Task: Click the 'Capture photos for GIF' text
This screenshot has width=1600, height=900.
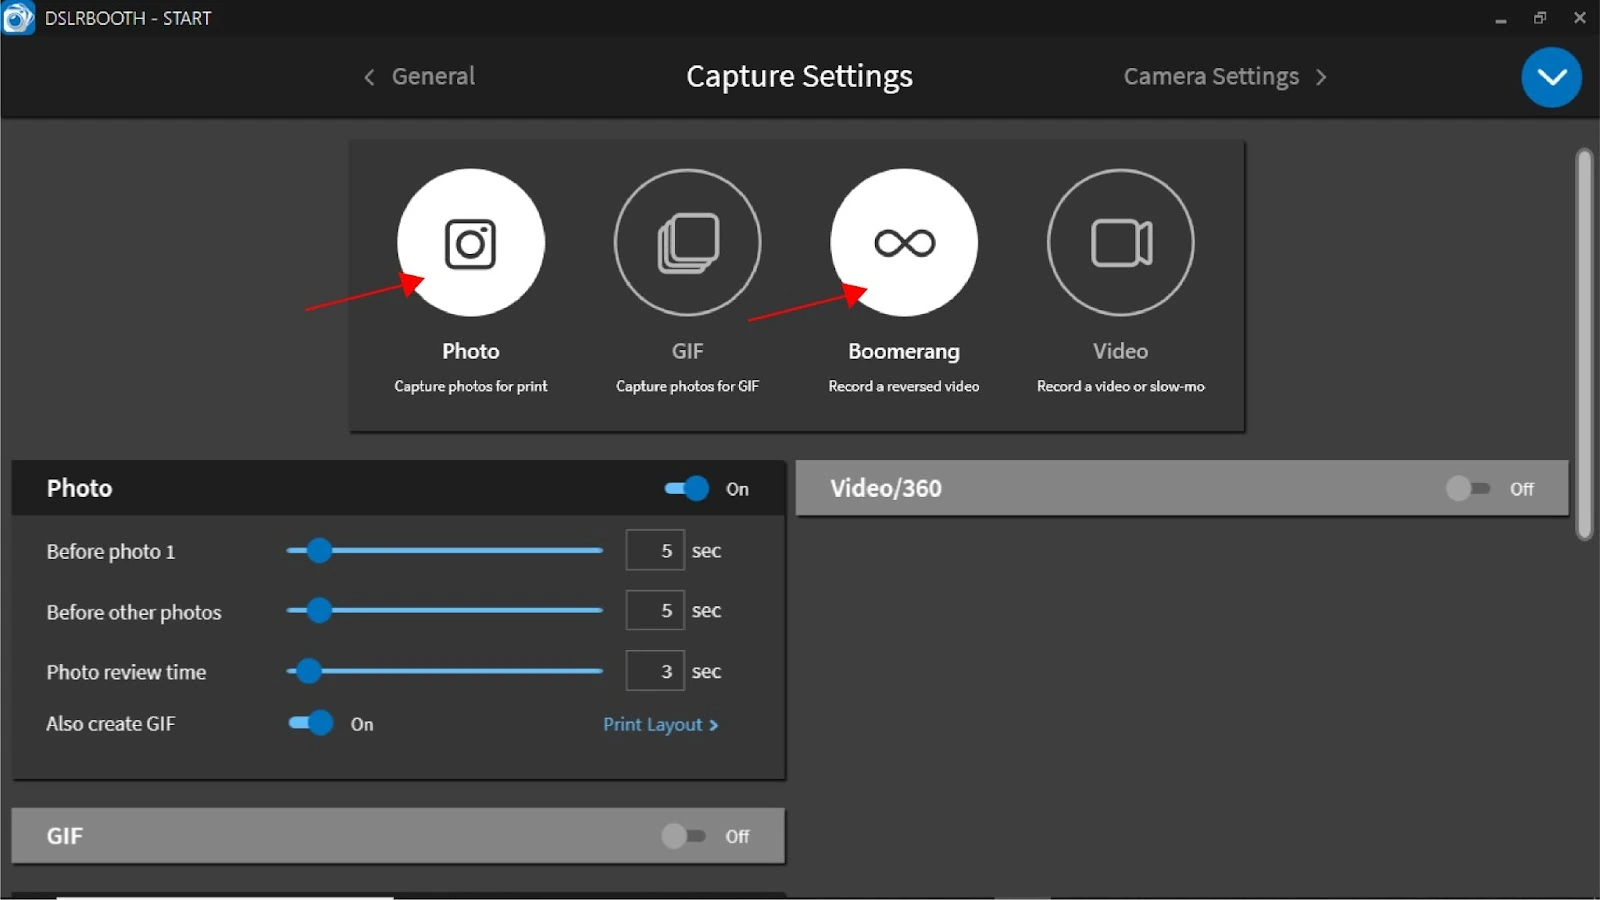Action: (x=687, y=386)
